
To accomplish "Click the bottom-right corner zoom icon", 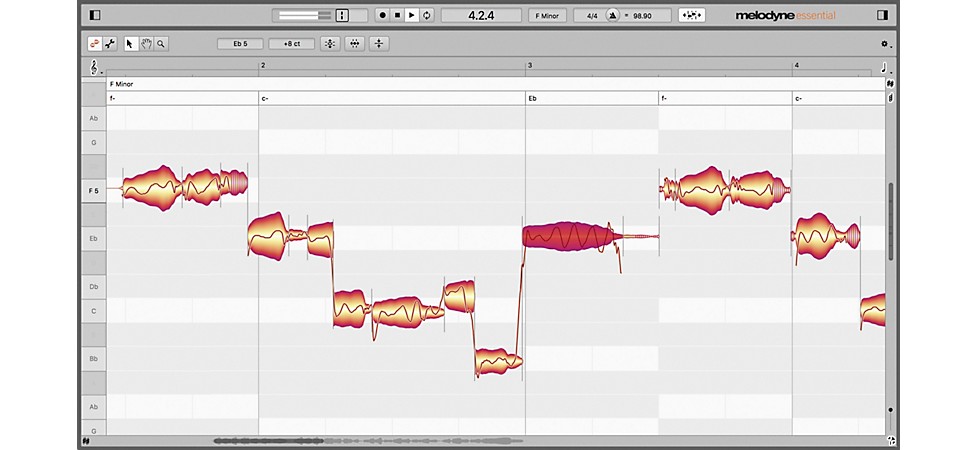I will pos(890,441).
